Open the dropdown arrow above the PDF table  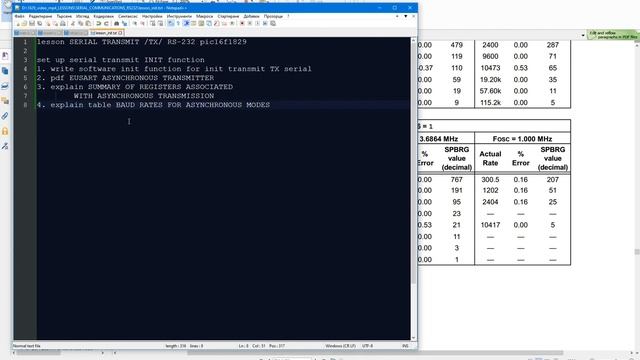click(x=583, y=36)
